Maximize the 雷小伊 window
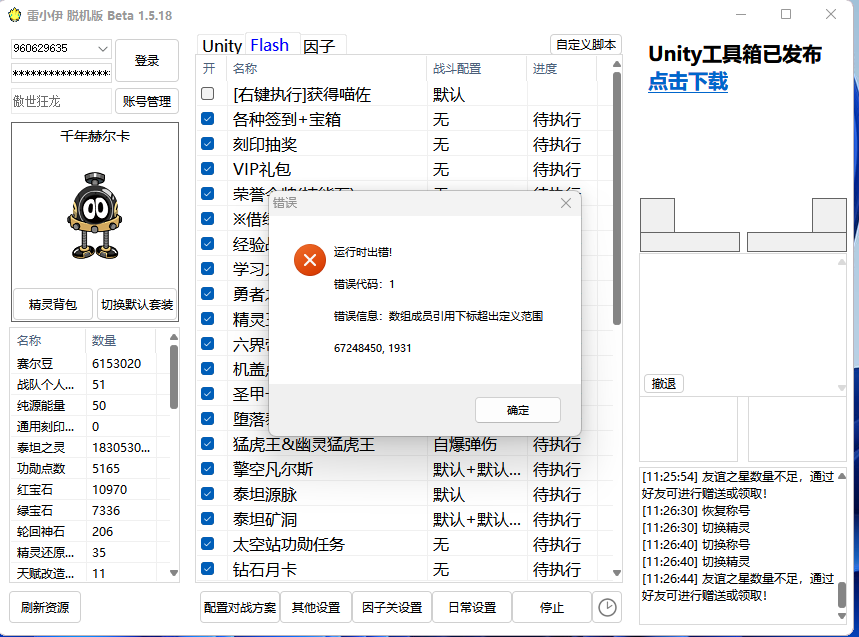The image size is (859, 637). (786, 14)
